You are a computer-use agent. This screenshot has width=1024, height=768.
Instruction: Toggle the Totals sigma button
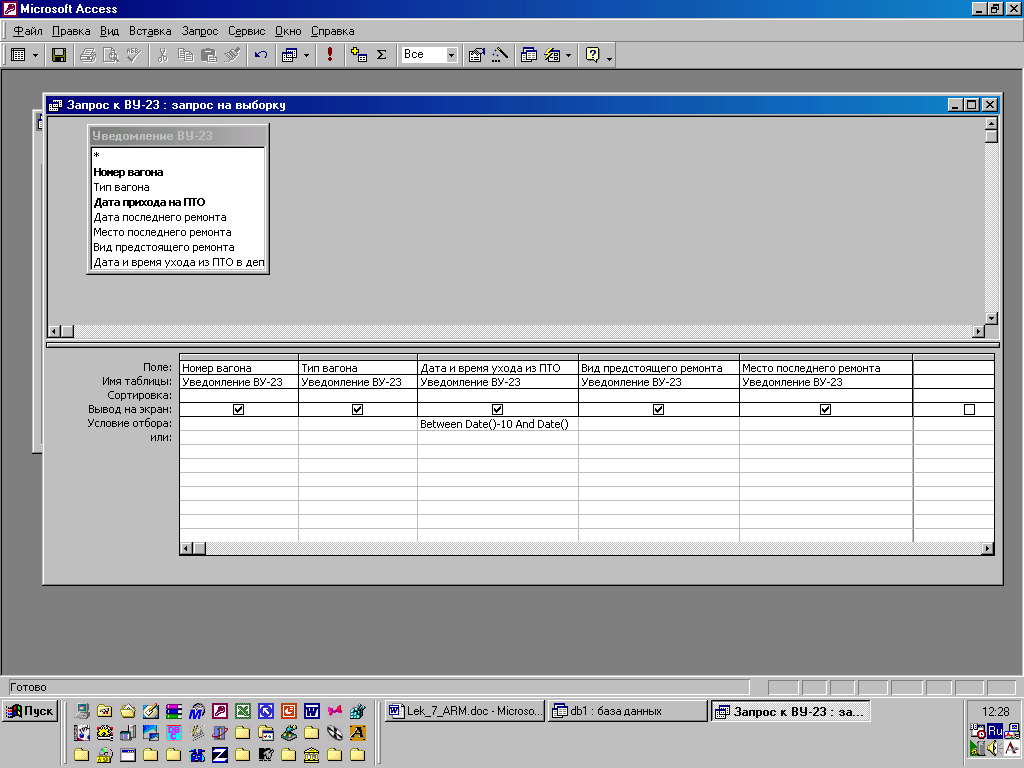pos(382,56)
